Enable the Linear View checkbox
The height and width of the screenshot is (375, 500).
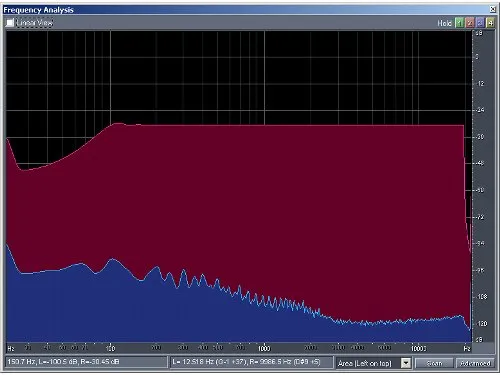pos(10,23)
